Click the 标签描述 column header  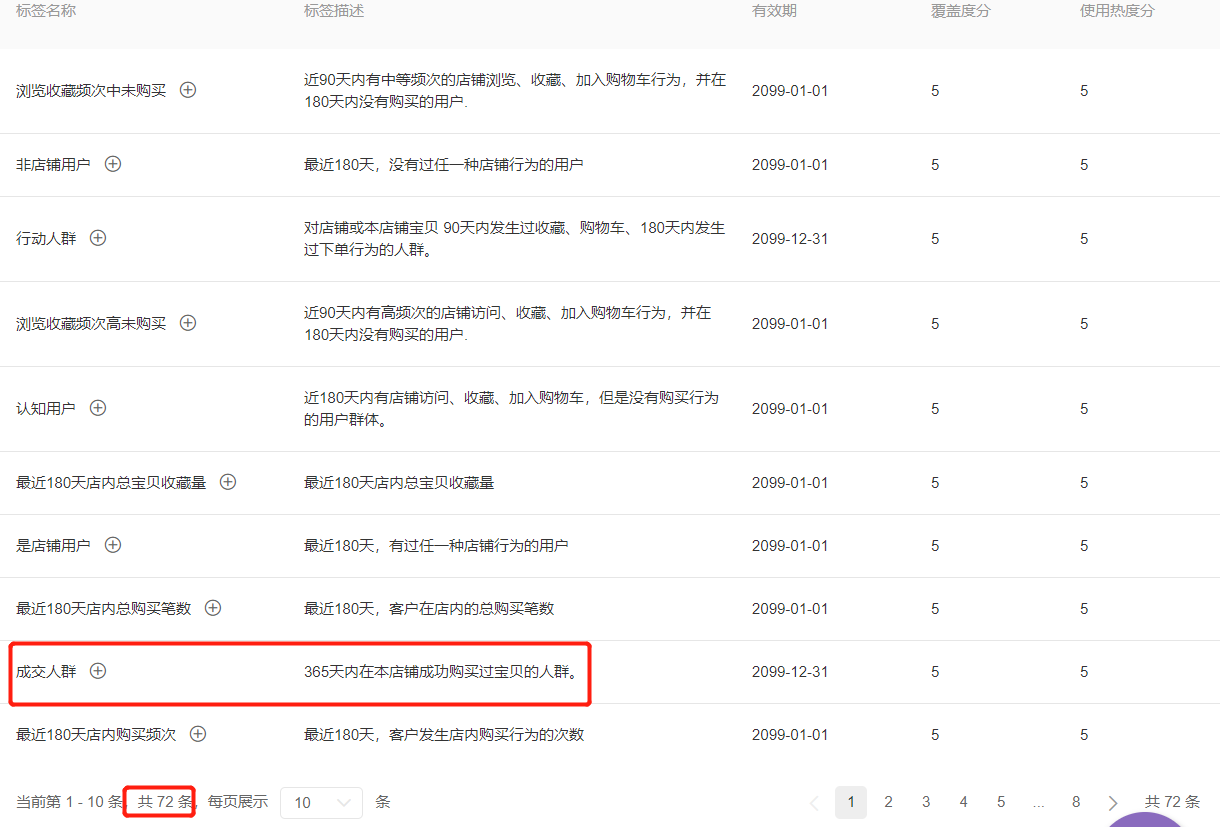[x=334, y=11]
